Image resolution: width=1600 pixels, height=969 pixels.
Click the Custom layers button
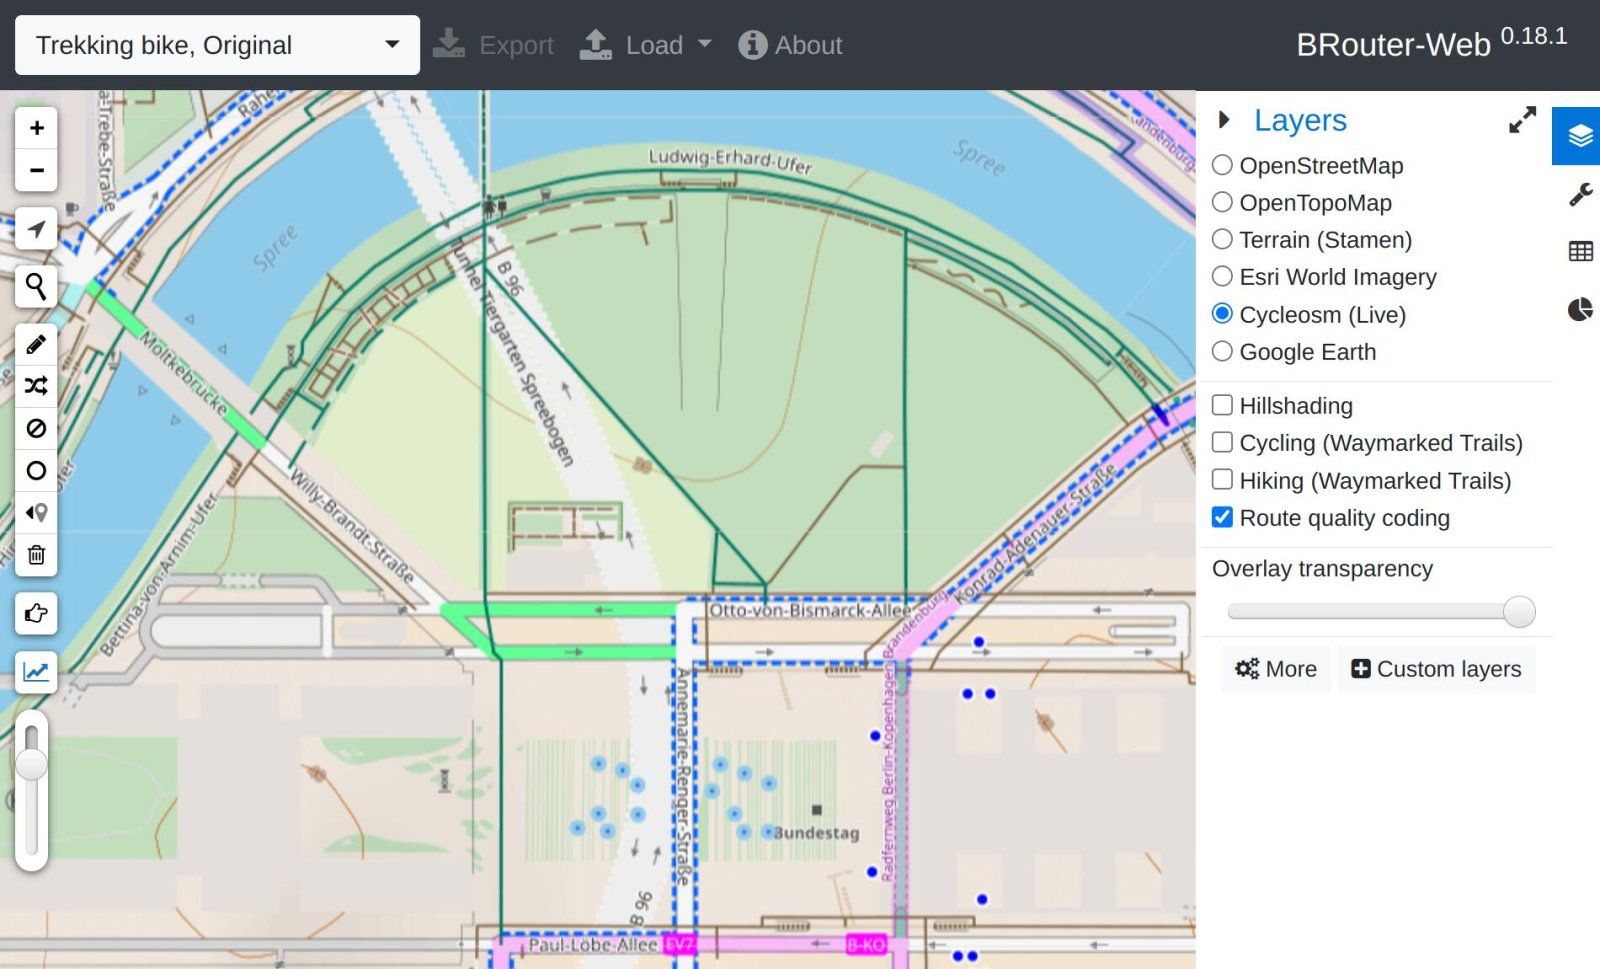pyautogui.click(x=1436, y=669)
